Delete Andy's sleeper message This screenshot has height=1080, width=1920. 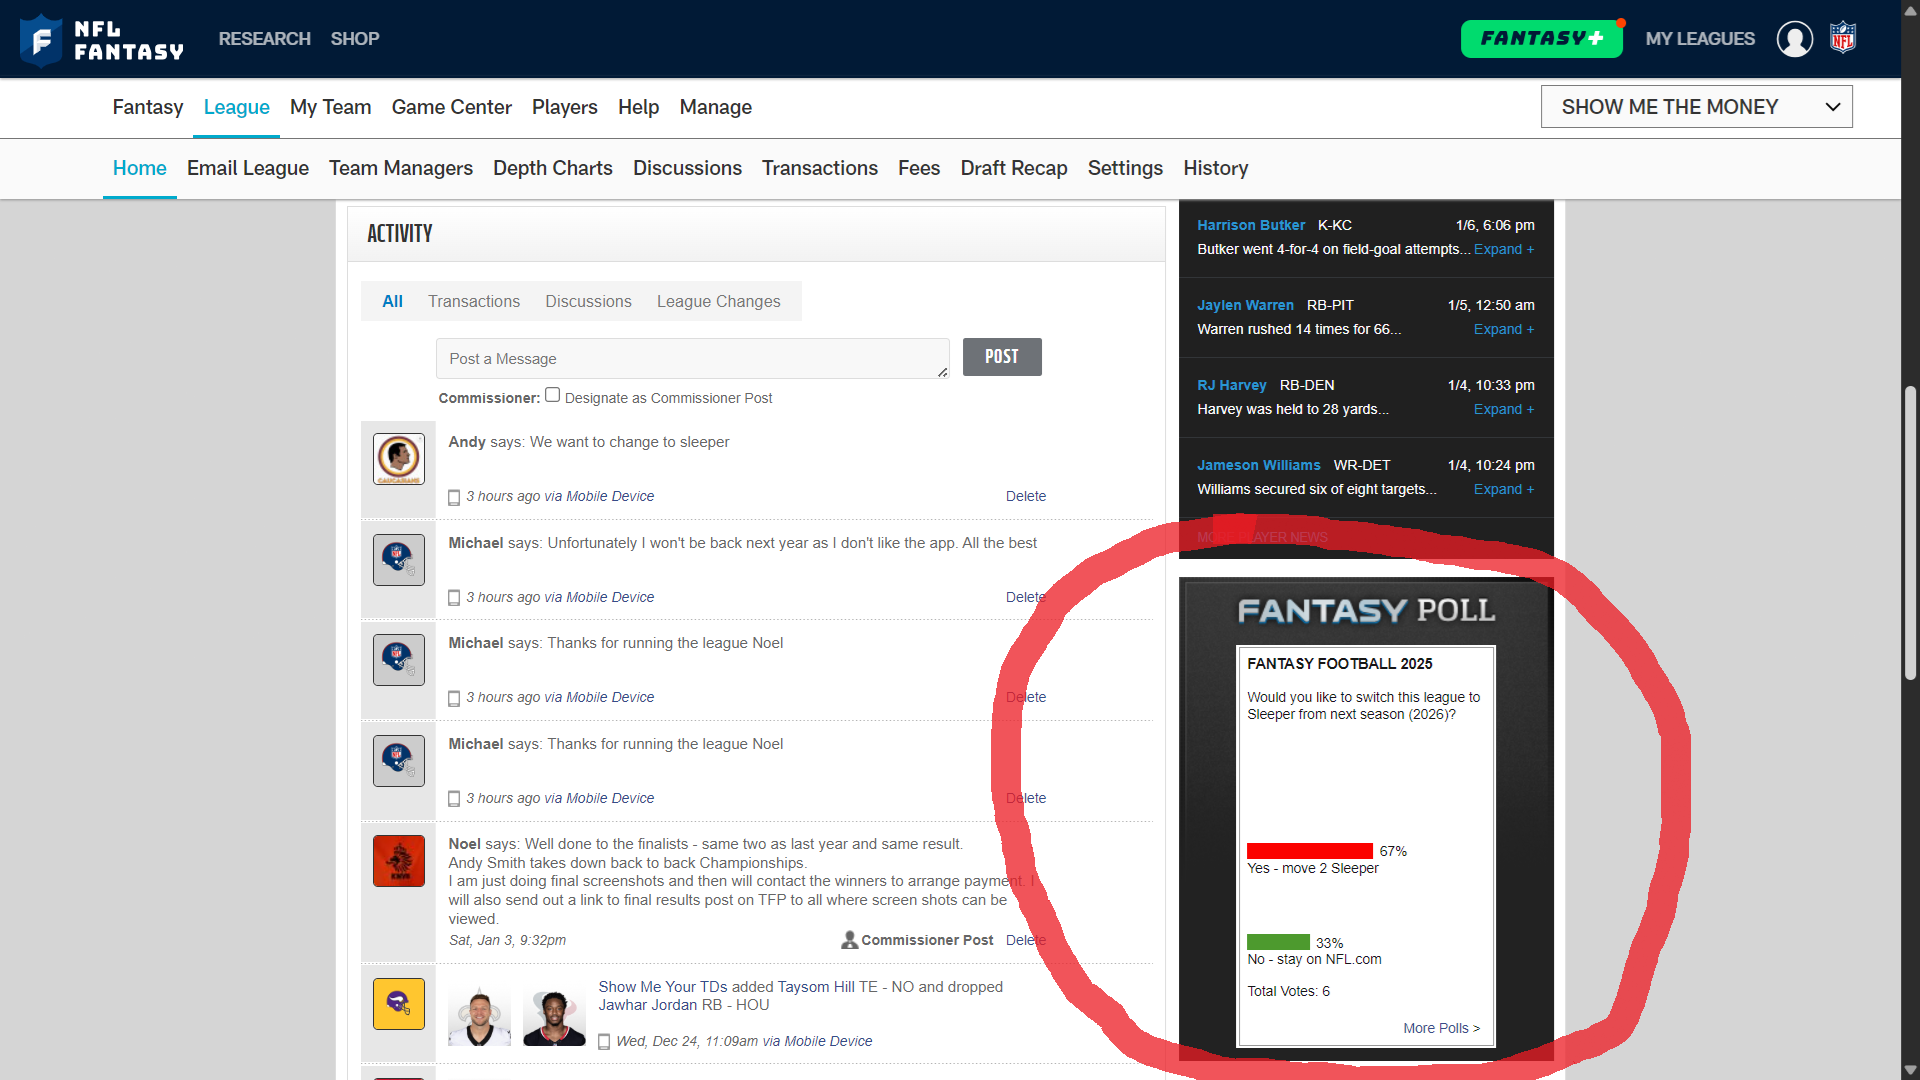(1025, 496)
